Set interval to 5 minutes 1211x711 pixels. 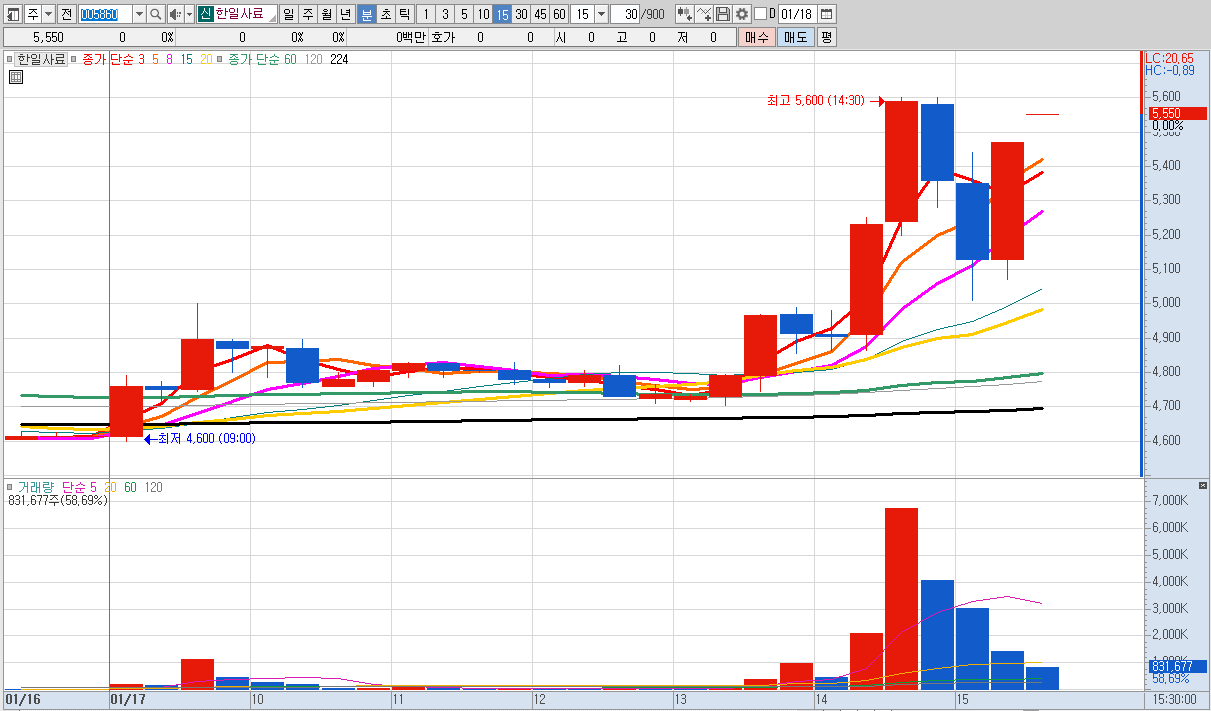pos(463,14)
